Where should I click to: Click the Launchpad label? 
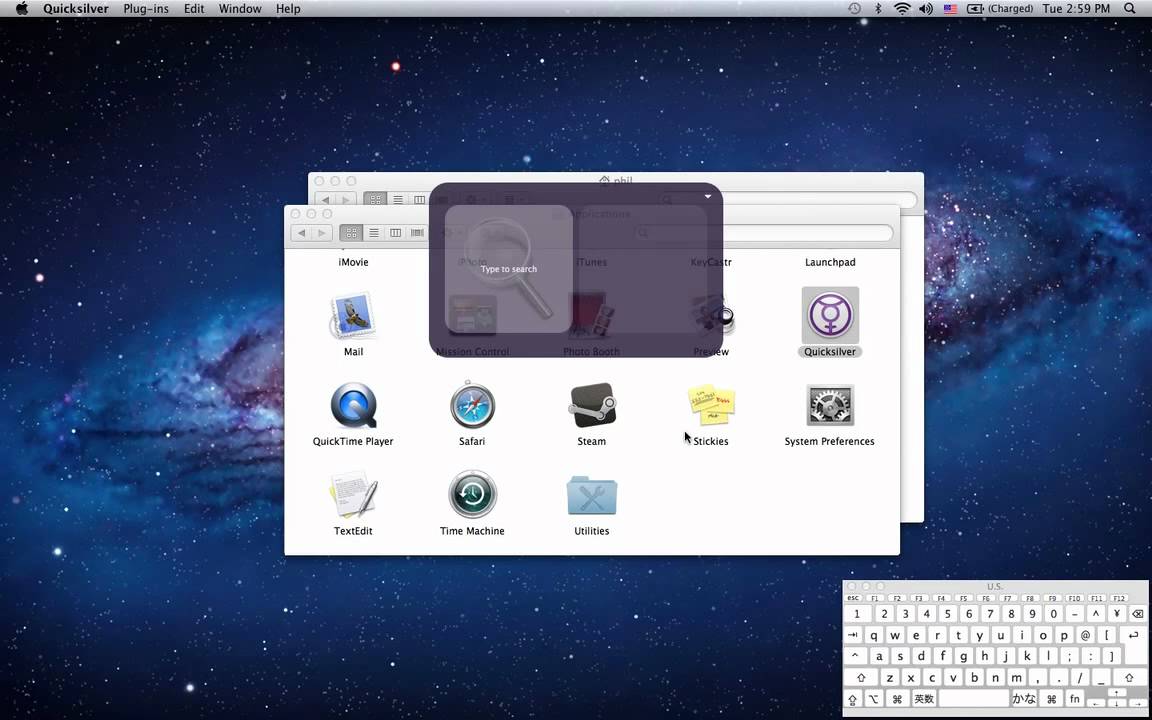point(830,262)
